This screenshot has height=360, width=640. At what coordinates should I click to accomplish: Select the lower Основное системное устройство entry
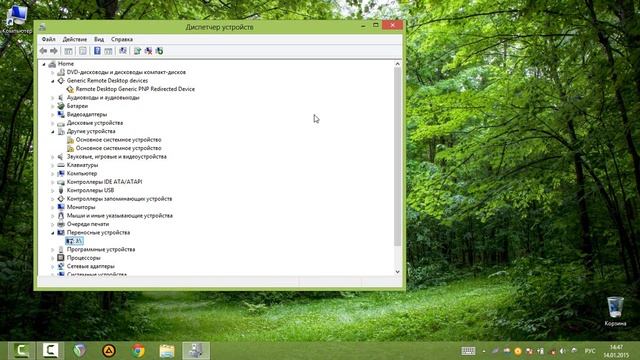pyautogui.click(x=118, y=148)
